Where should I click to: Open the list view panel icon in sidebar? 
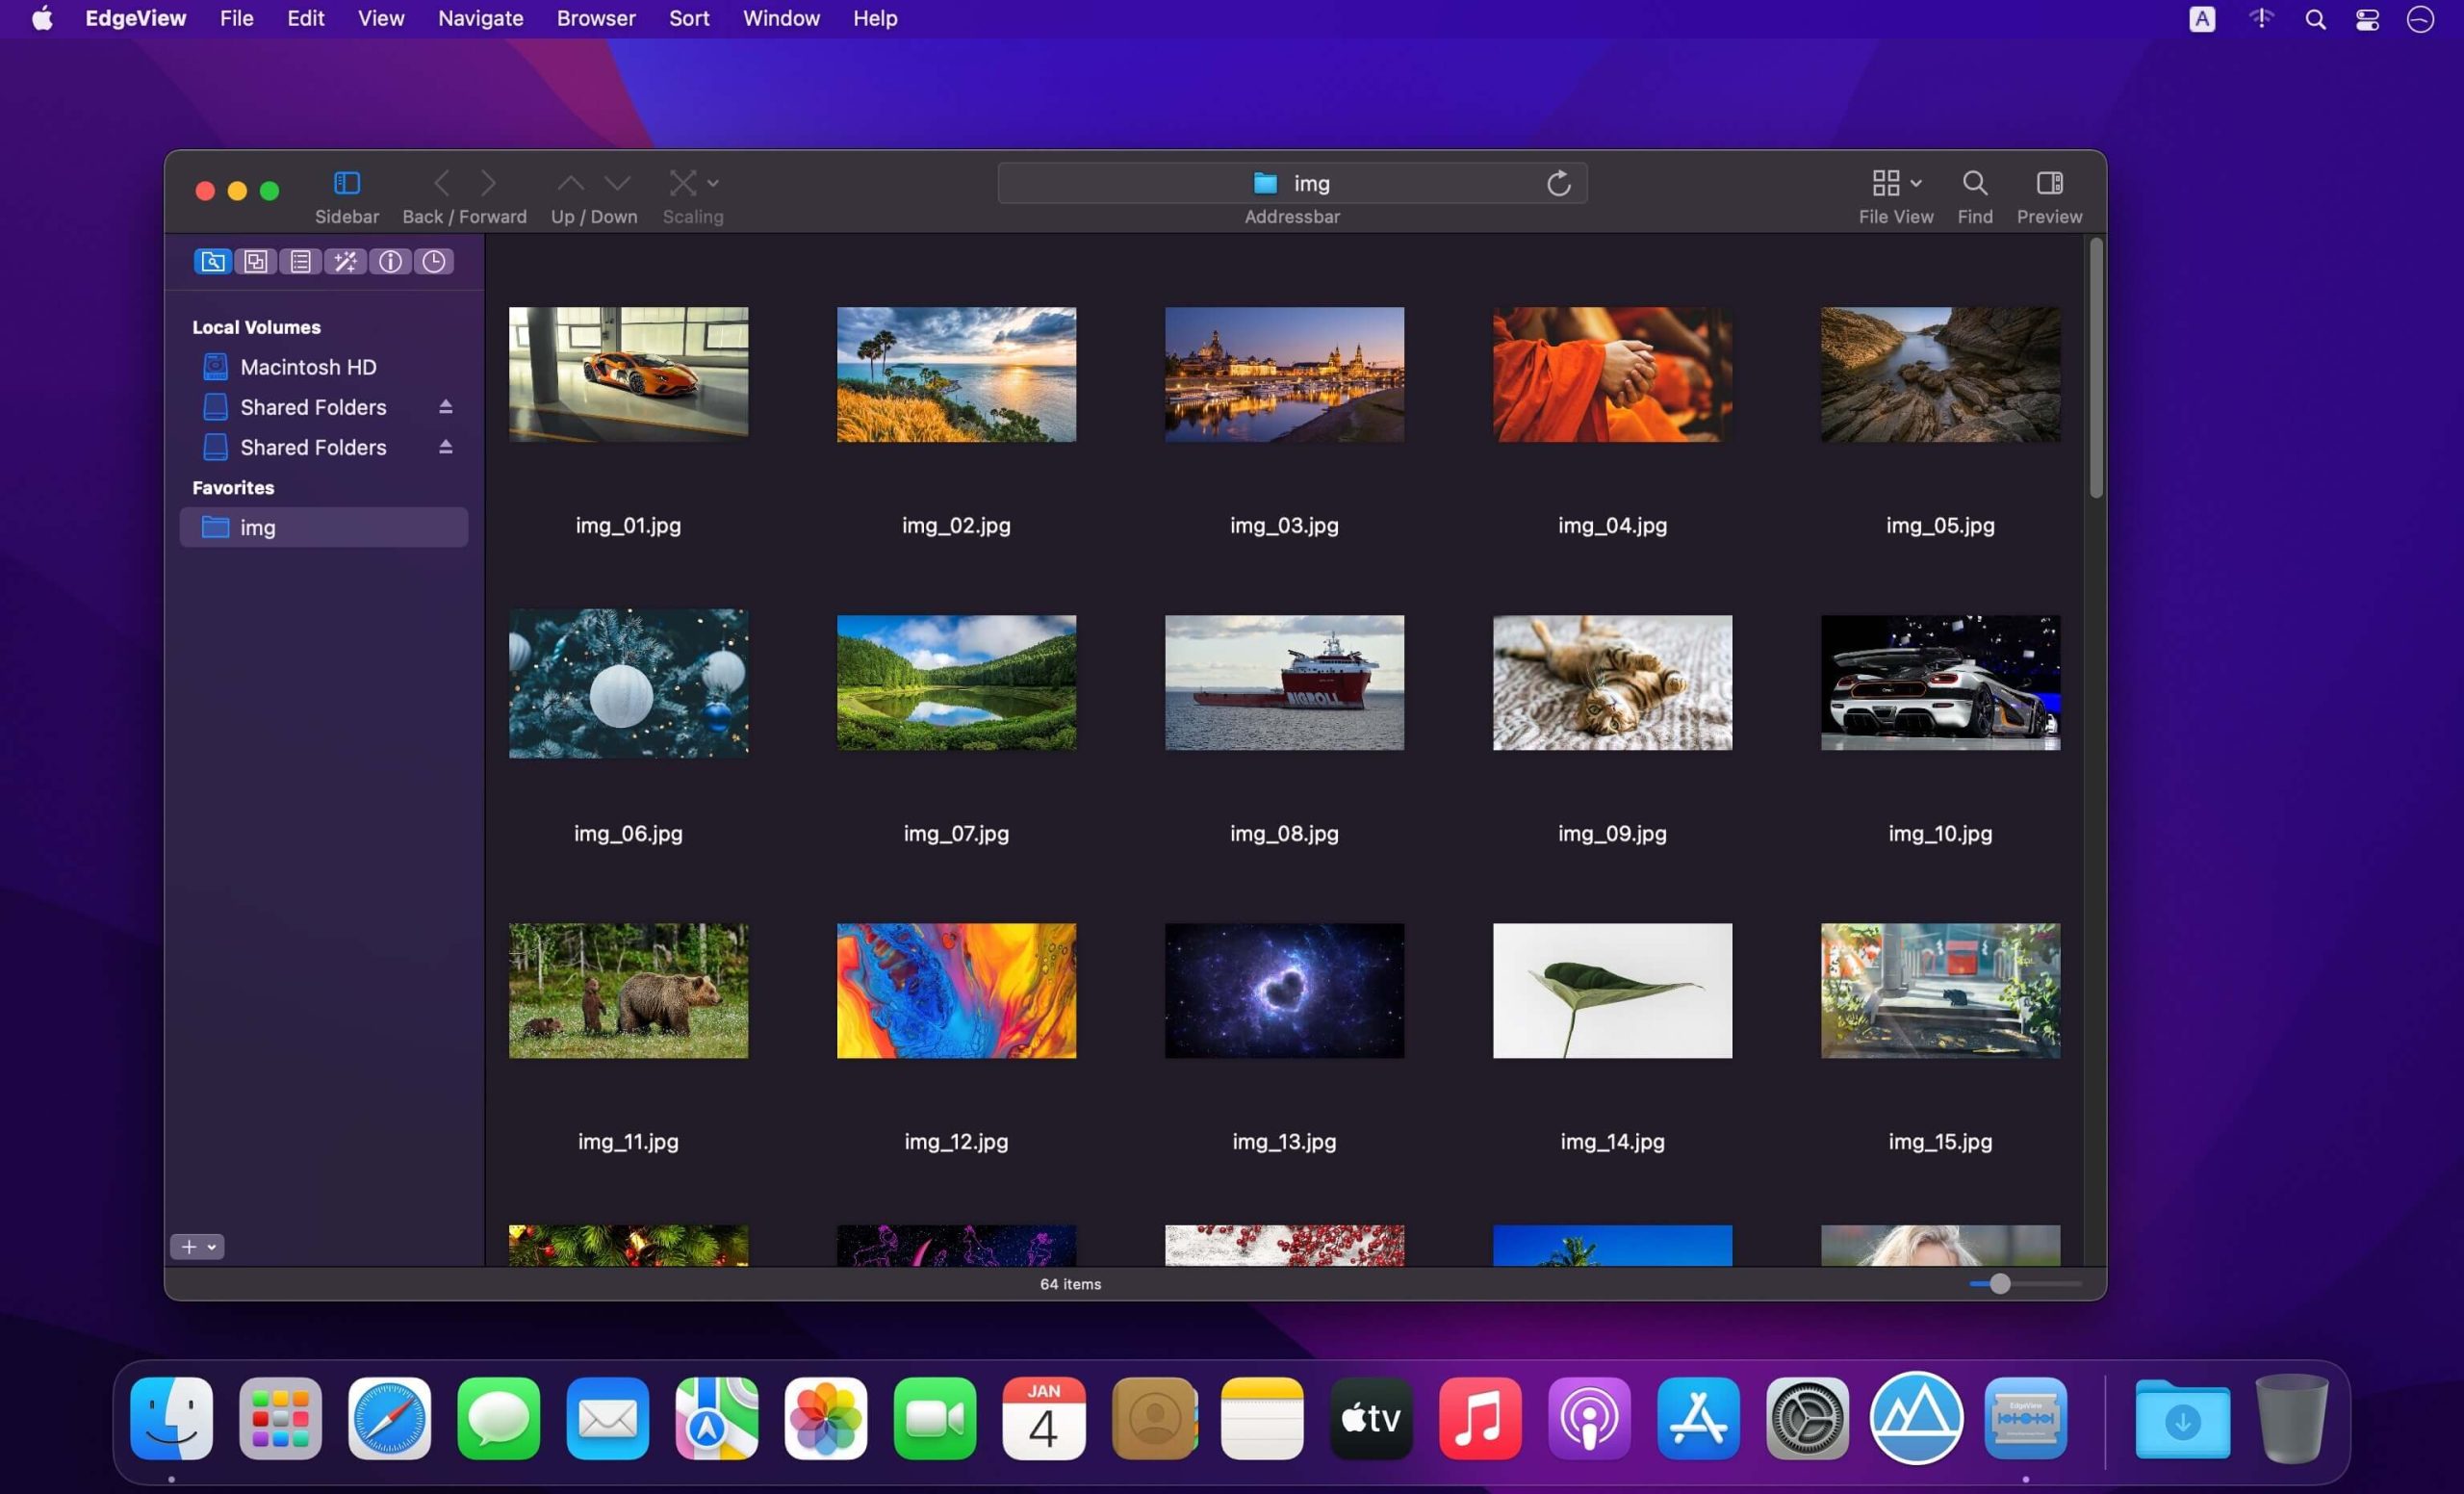tap(300, 261)
